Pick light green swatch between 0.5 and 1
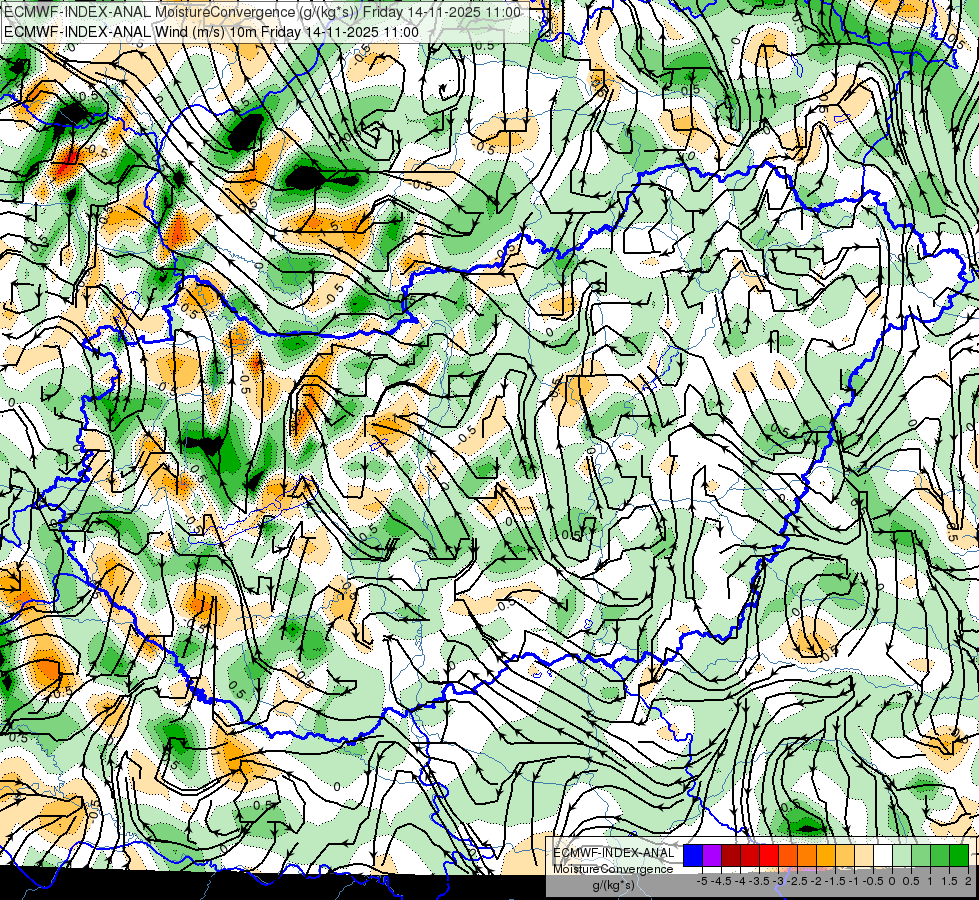This screenshot has width=979, height=900. point(921,855)
